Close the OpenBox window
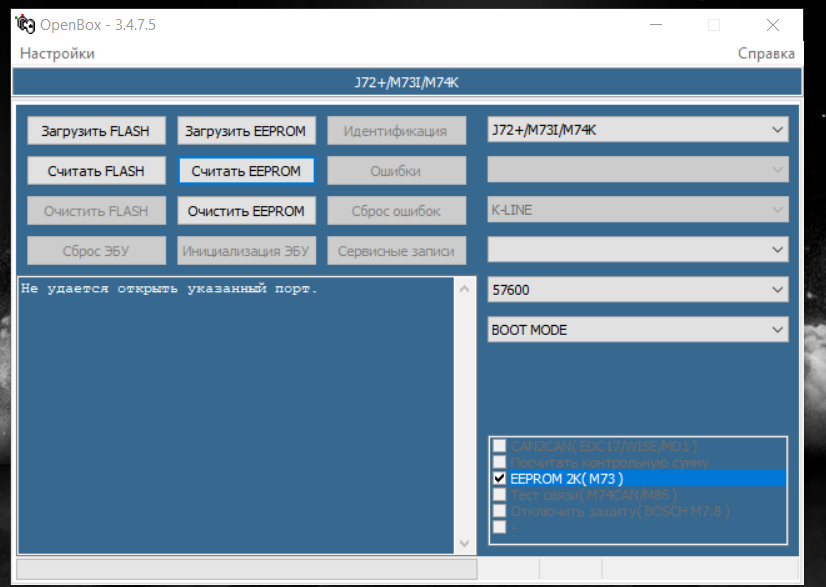 (772, 25)
